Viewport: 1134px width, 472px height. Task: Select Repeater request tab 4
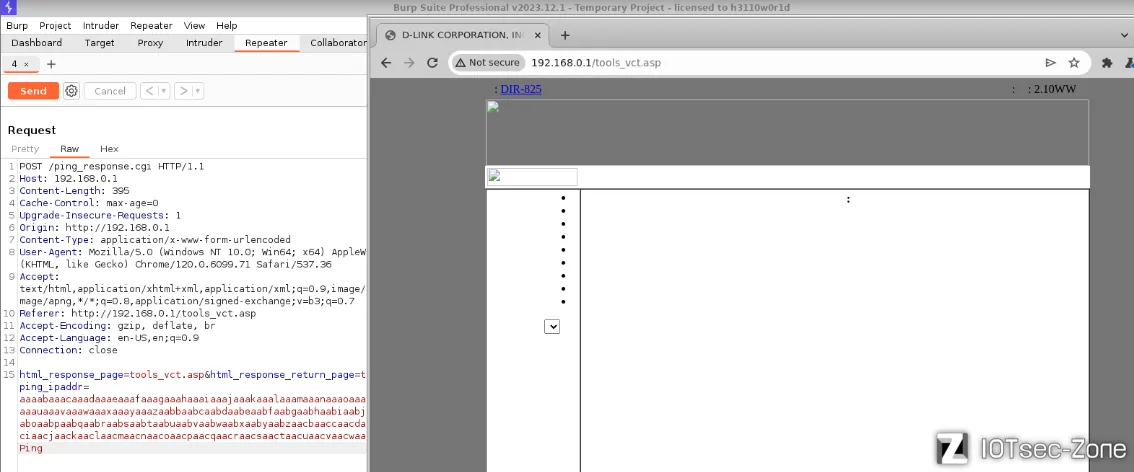pos(14,64)
